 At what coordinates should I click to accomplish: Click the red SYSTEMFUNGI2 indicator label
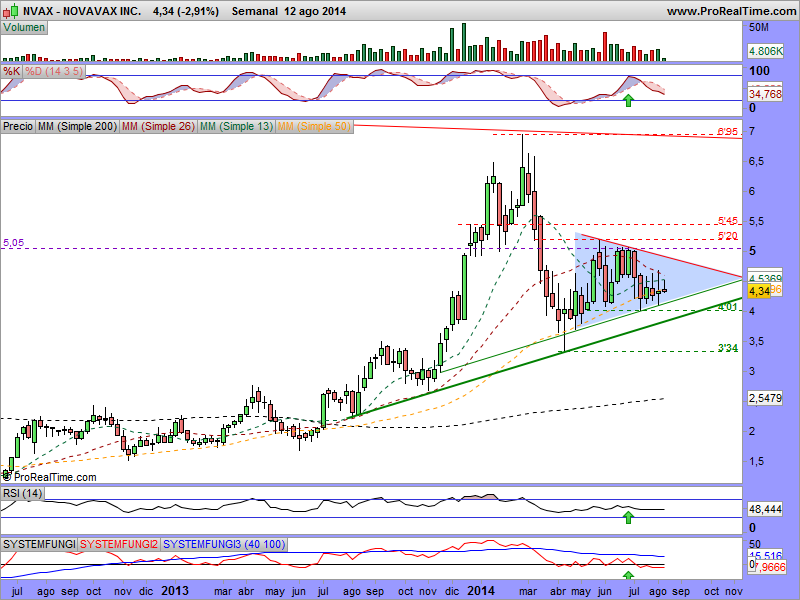point(118,544)
